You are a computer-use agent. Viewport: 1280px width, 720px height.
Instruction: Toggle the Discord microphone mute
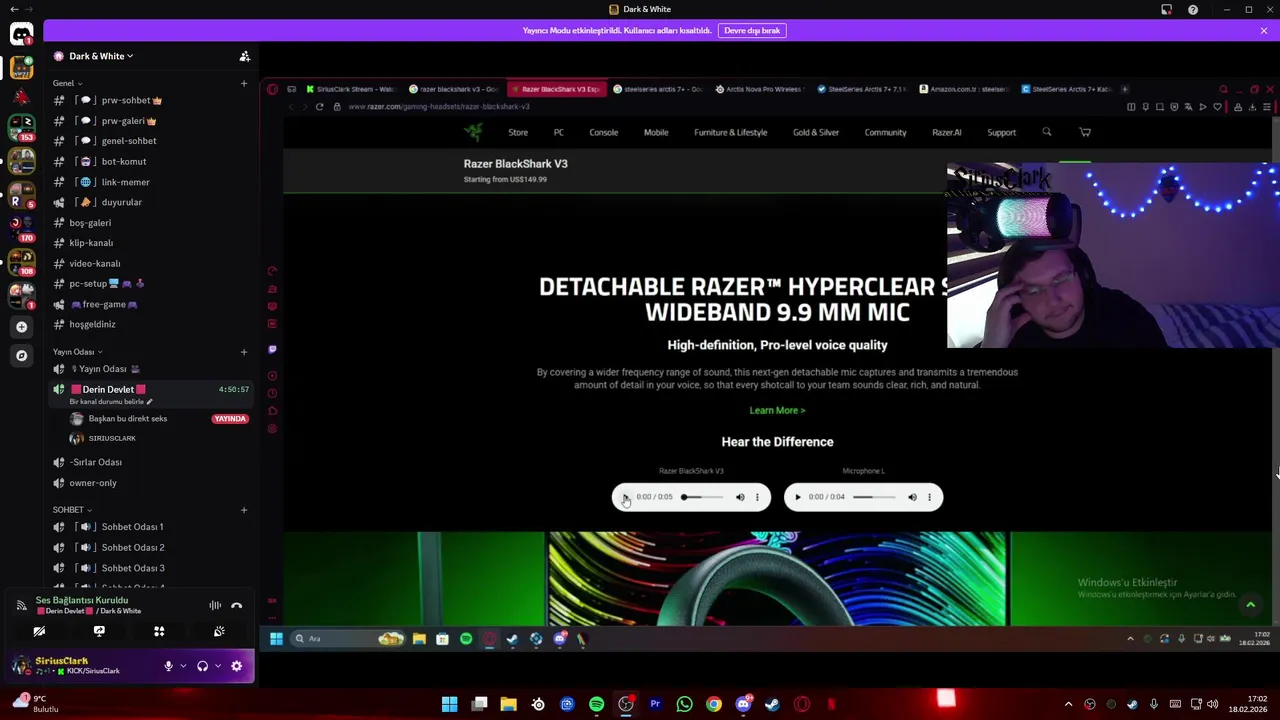(x=168, y=666)
